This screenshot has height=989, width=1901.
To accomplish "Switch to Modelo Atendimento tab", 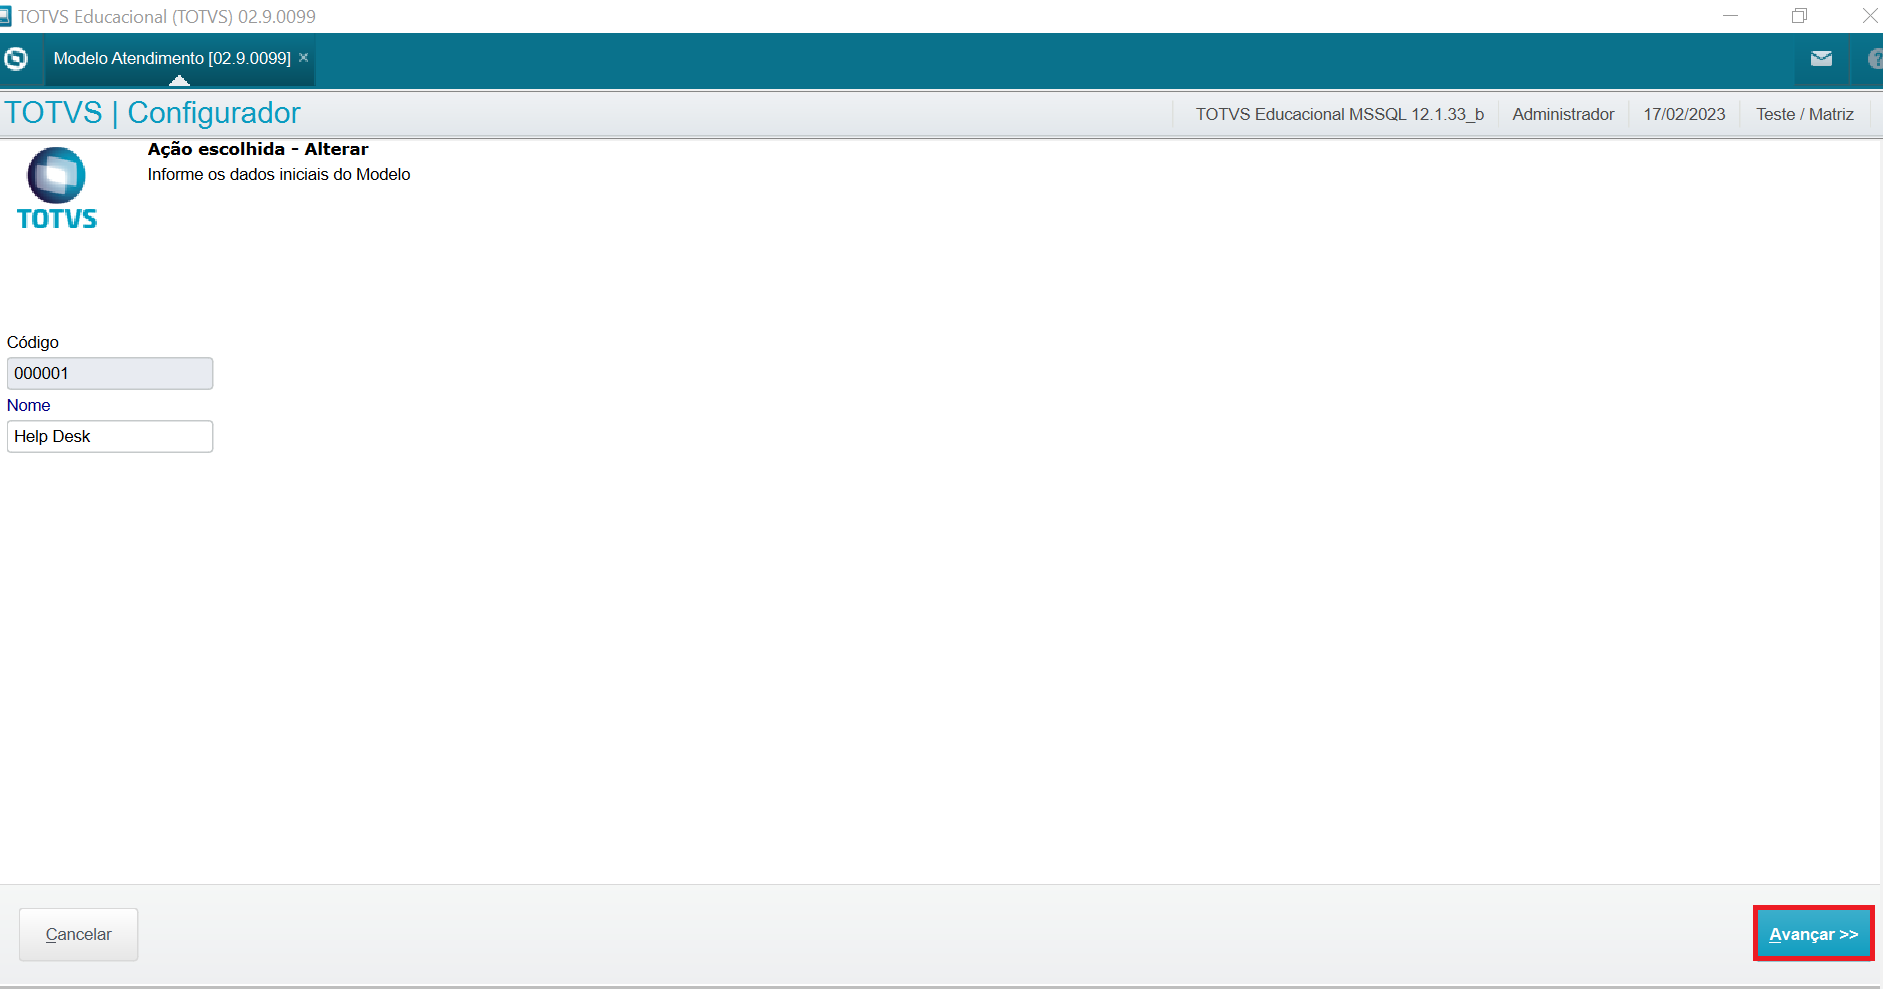I will [x=172, y=58].
